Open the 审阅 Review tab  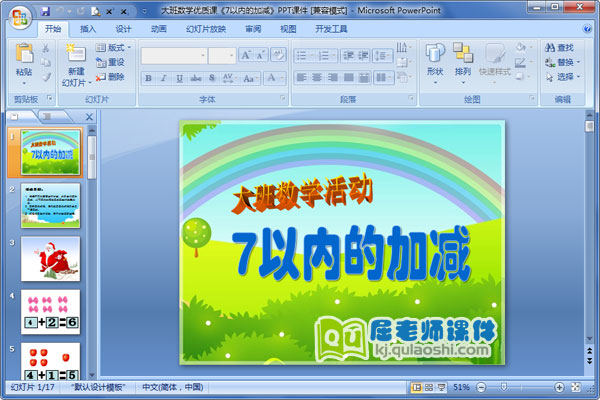pos(253,29)
